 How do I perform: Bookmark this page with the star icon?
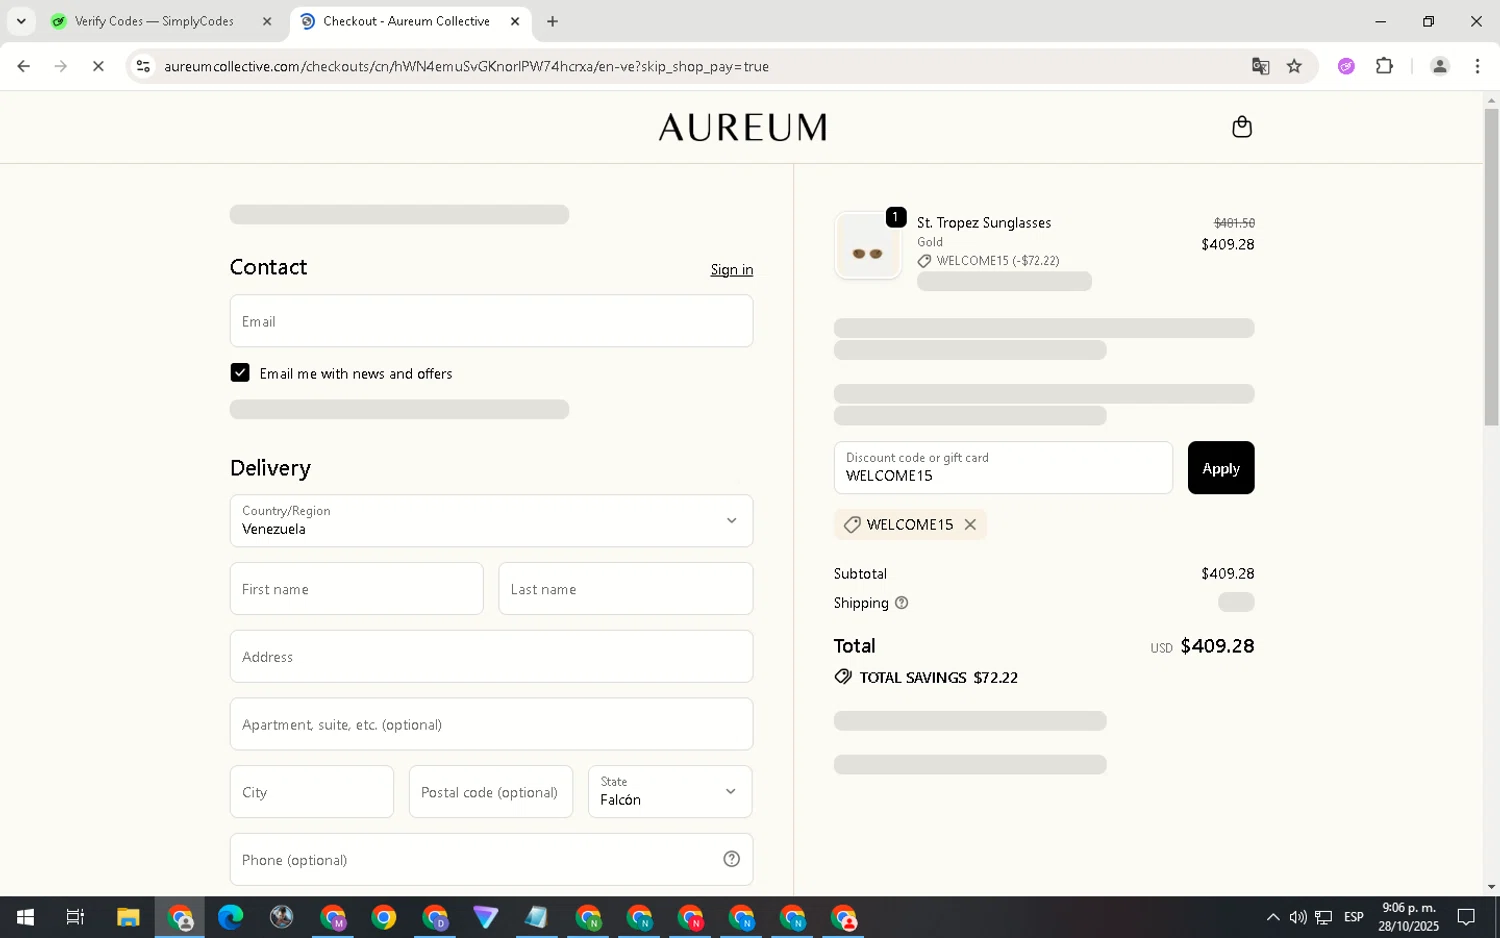click(x=1294, y=66)
